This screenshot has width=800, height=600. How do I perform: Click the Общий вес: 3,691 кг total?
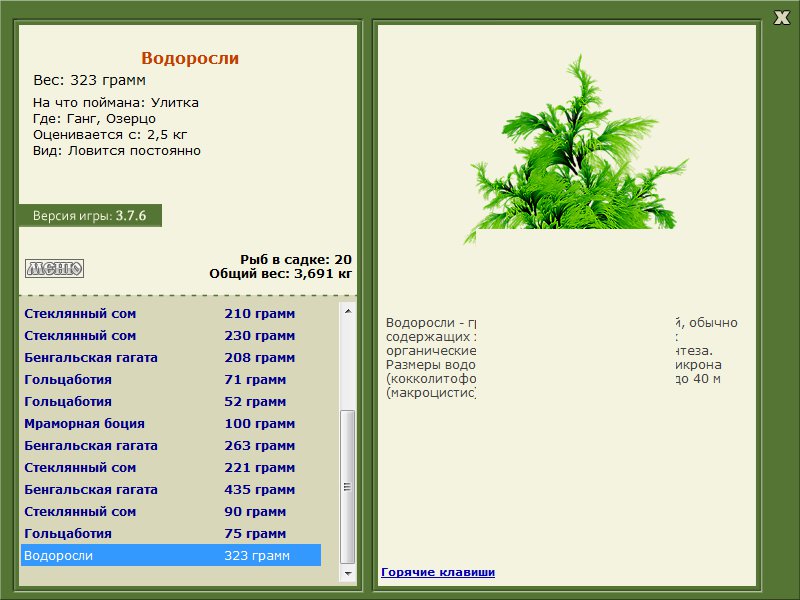(x=281, y=274)
